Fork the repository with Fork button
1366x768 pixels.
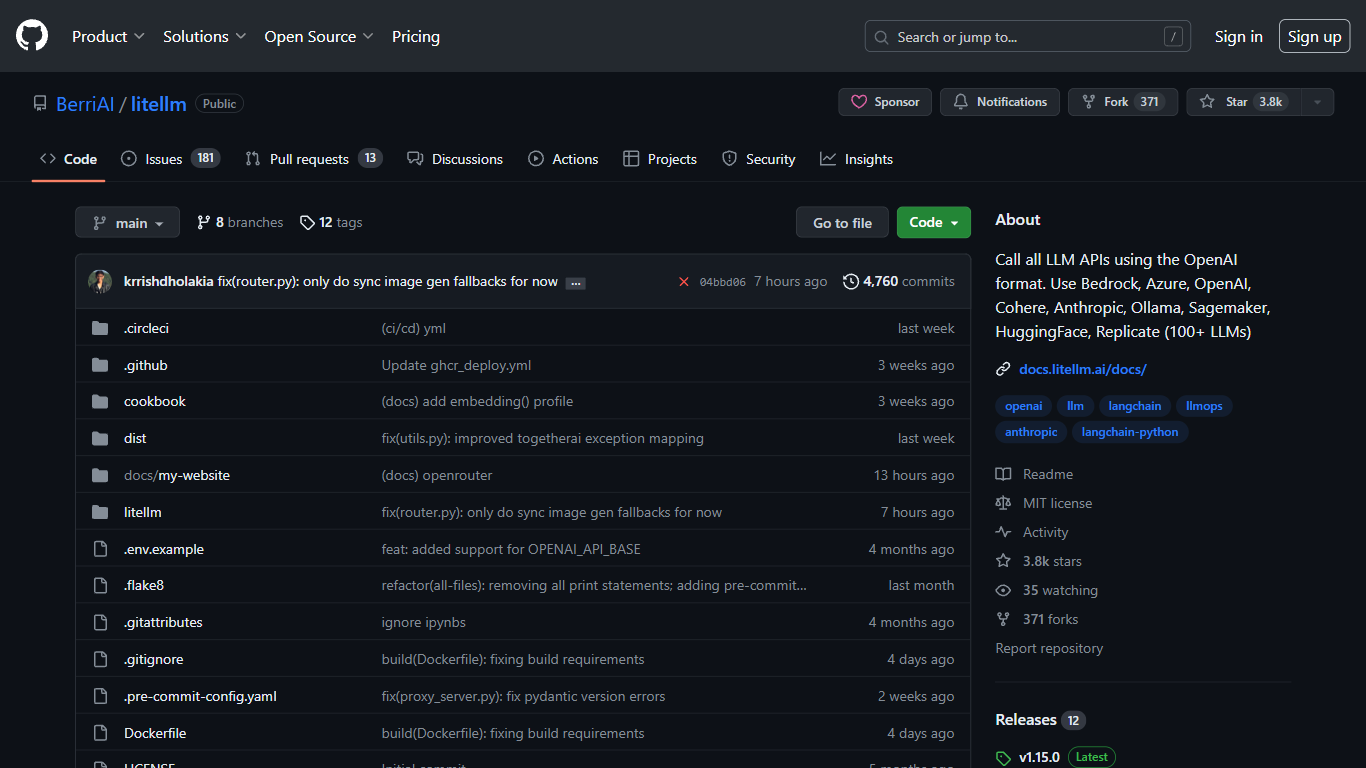click(1123, 102)
